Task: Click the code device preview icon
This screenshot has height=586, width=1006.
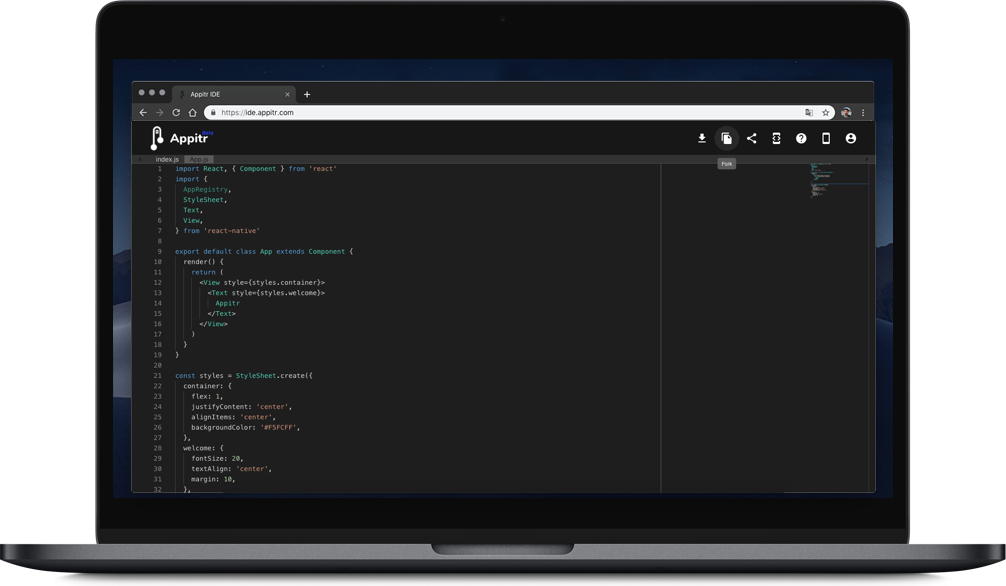Action: (x=776, y=138)
